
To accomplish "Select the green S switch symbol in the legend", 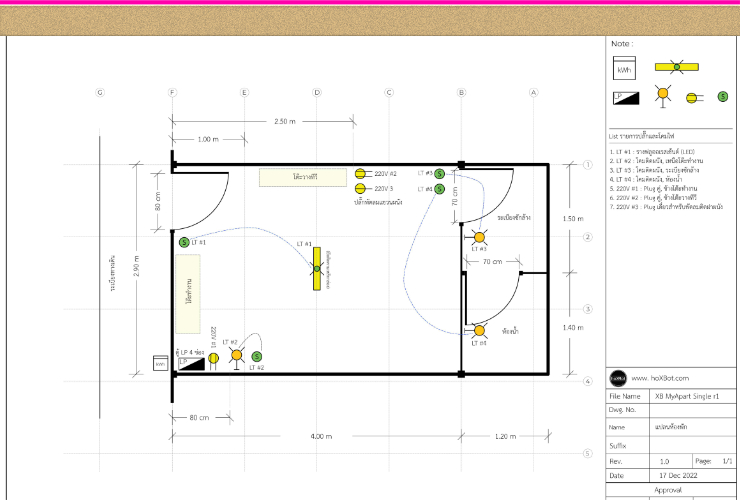I will point(723,97).
